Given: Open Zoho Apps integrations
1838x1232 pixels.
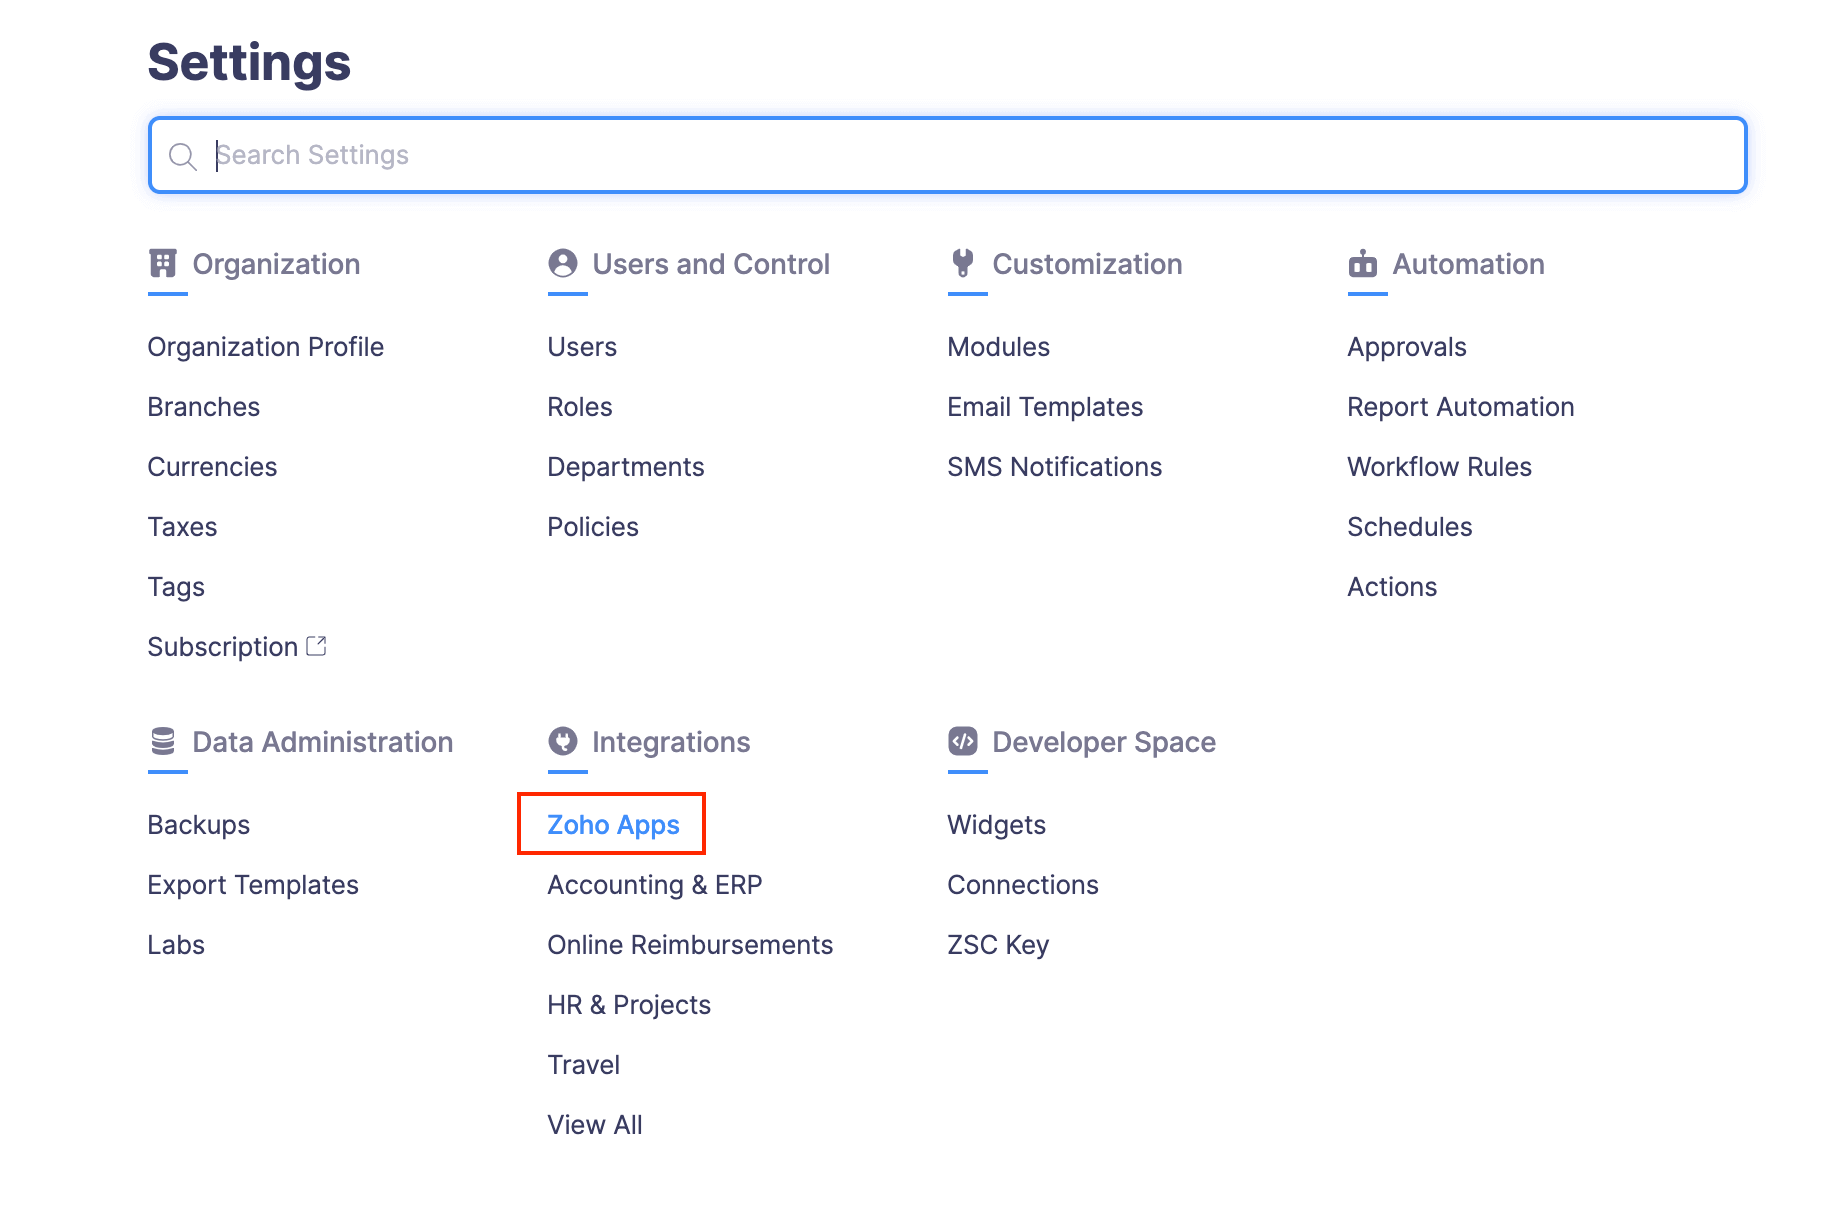Looking at the screenshot, I should point(613,825).
